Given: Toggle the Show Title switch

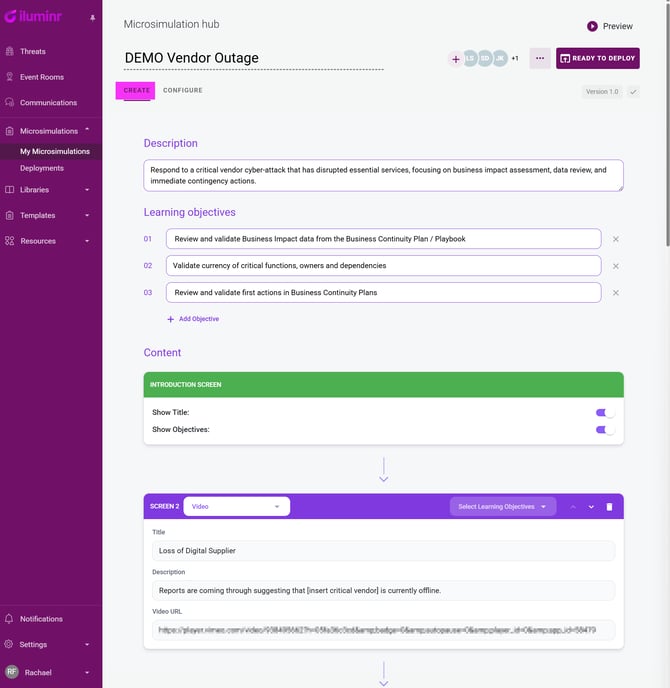Looking at the screenshot, I should coord(604,412).
